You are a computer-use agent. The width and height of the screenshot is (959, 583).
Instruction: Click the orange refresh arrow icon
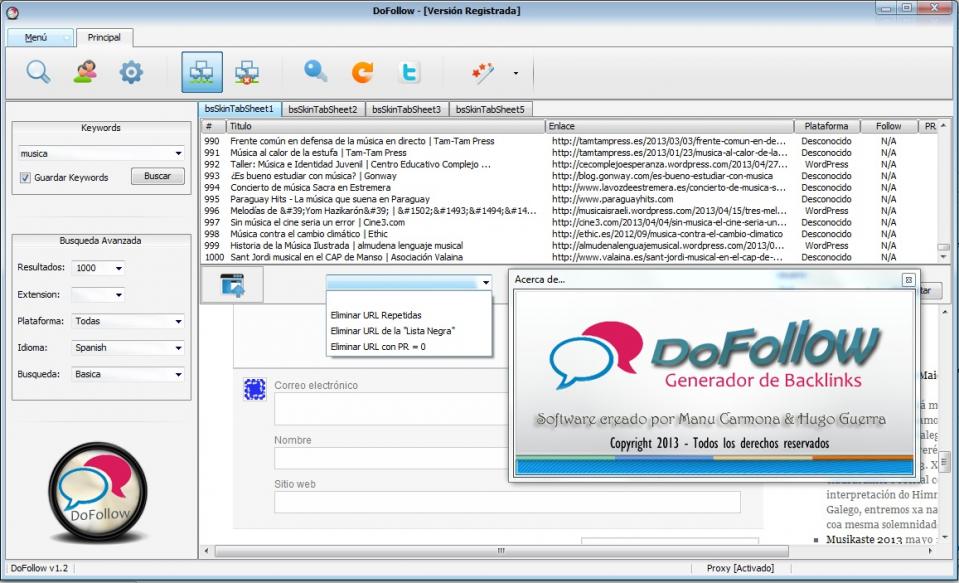click(x=362, y=72)
